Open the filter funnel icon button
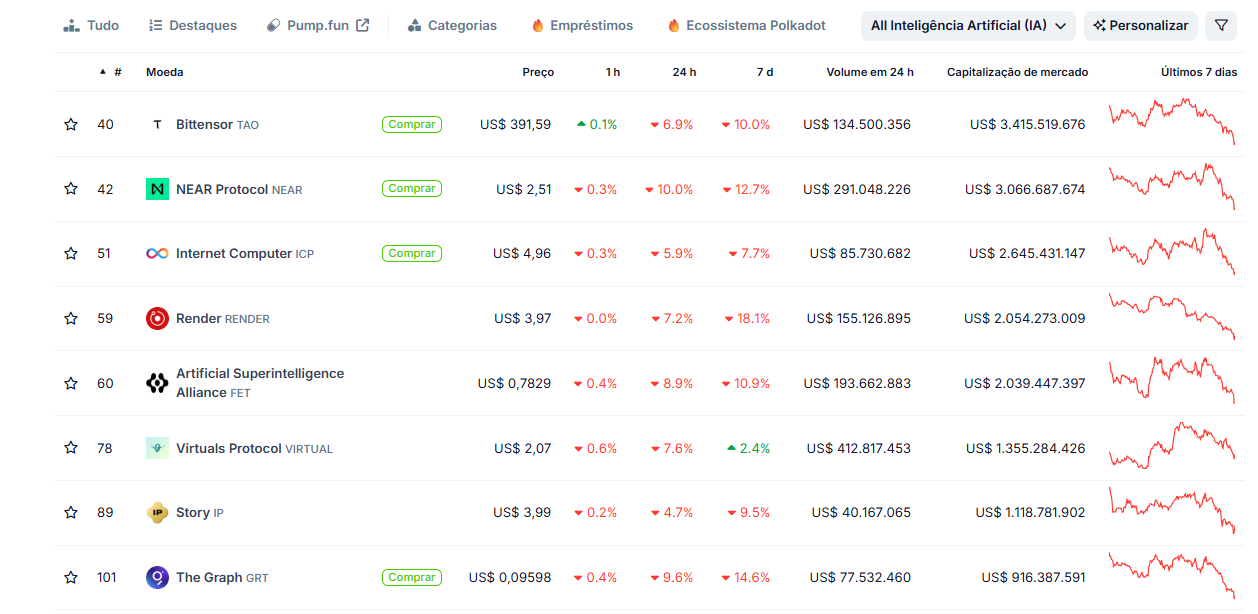Image resolution: width=1258 pixels, height=614 pixels. tap(1221, 26)
